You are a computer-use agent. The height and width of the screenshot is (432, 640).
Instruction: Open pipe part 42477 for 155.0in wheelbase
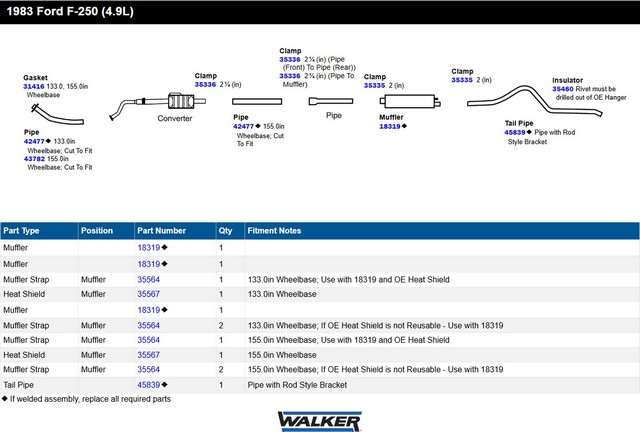click(x=243, y=127)
